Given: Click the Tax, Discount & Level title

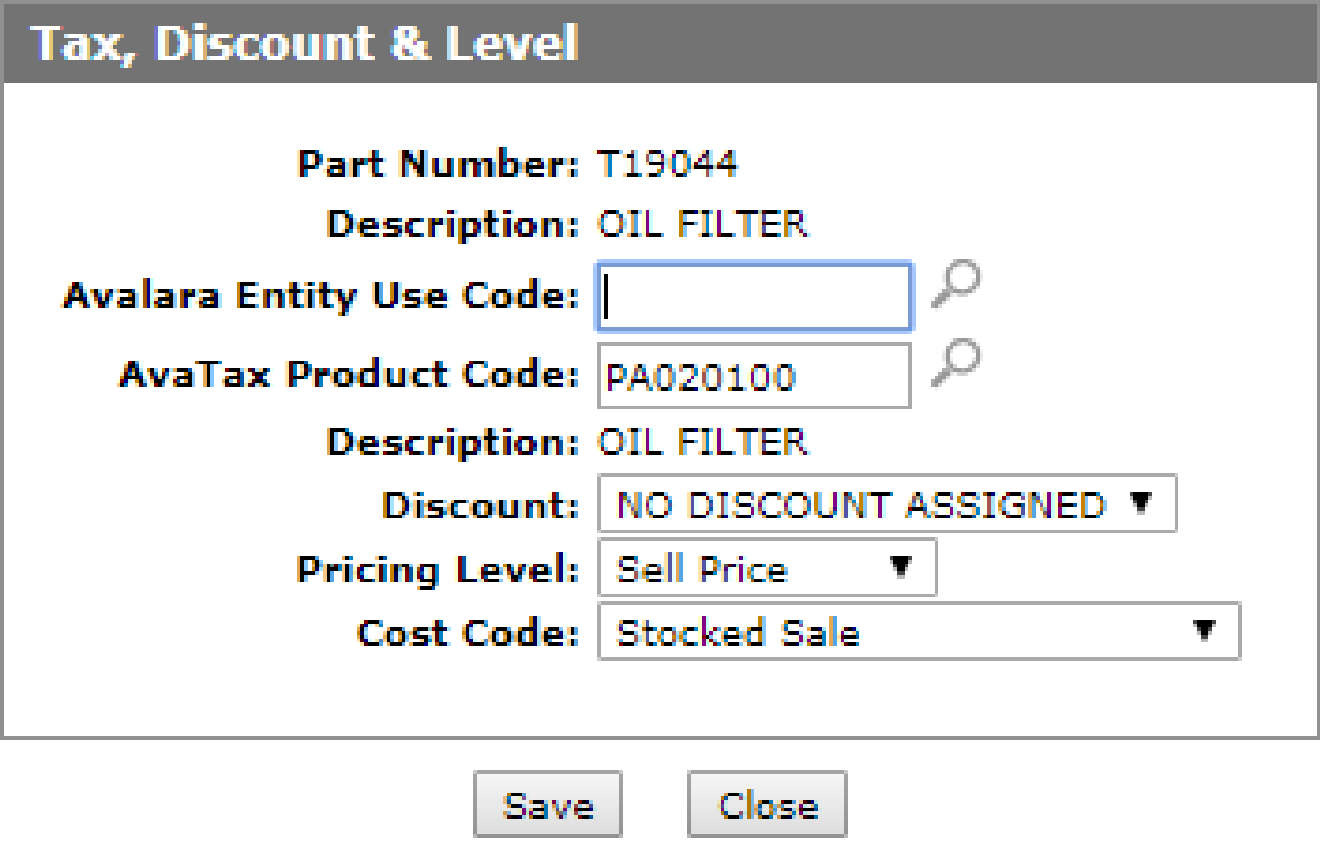Looking at the screenshot, I should [305, 44].
